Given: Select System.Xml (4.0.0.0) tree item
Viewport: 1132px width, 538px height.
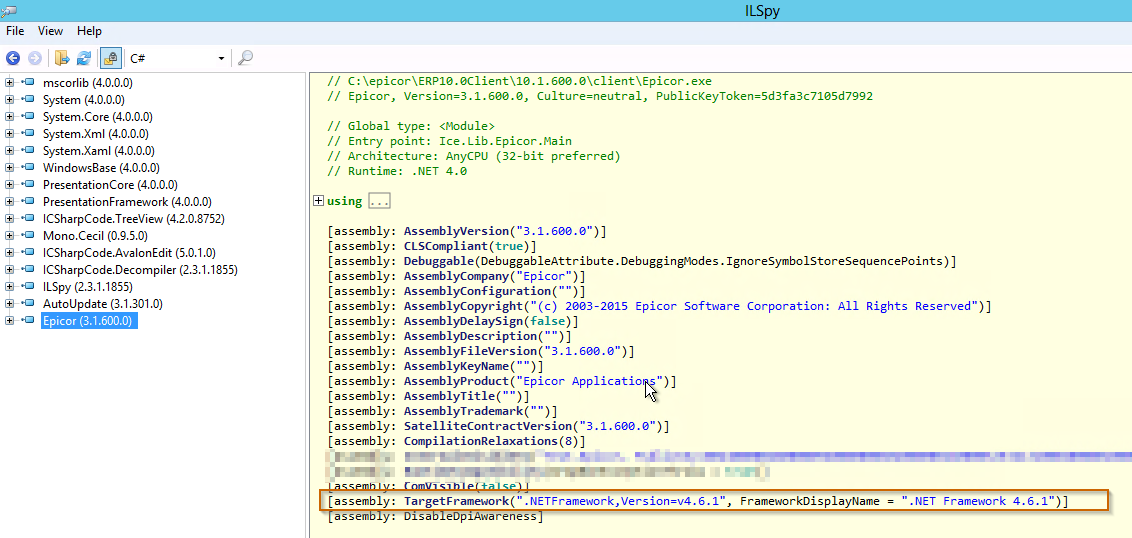Looking at the screenshot, I should [x=95, y=134].
